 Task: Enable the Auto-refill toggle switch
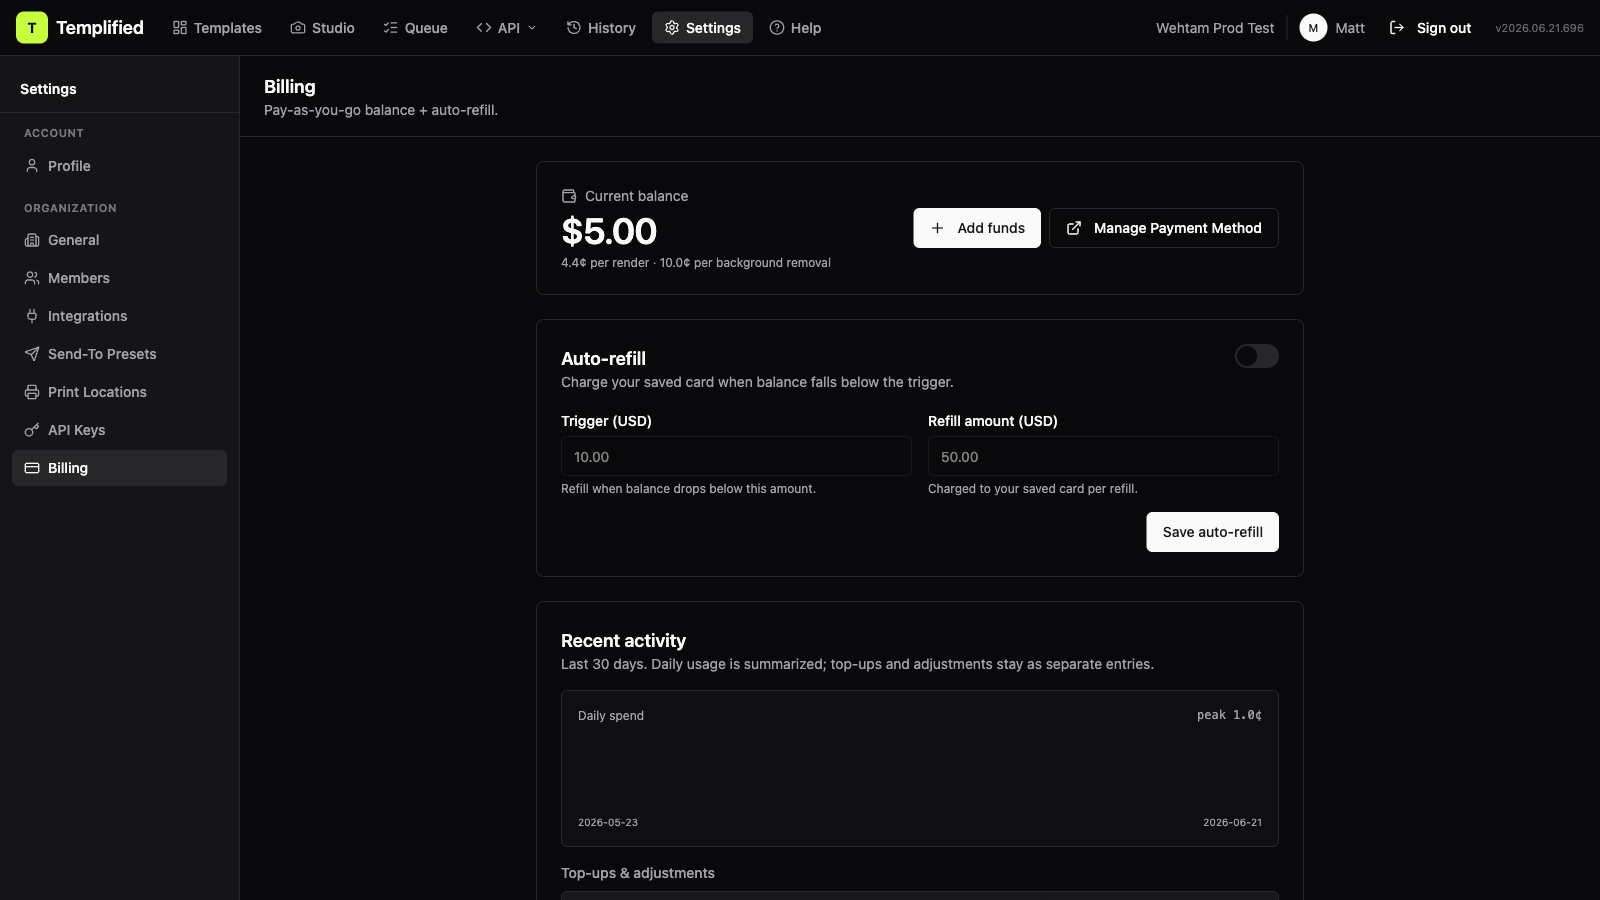coord(1257,356)
